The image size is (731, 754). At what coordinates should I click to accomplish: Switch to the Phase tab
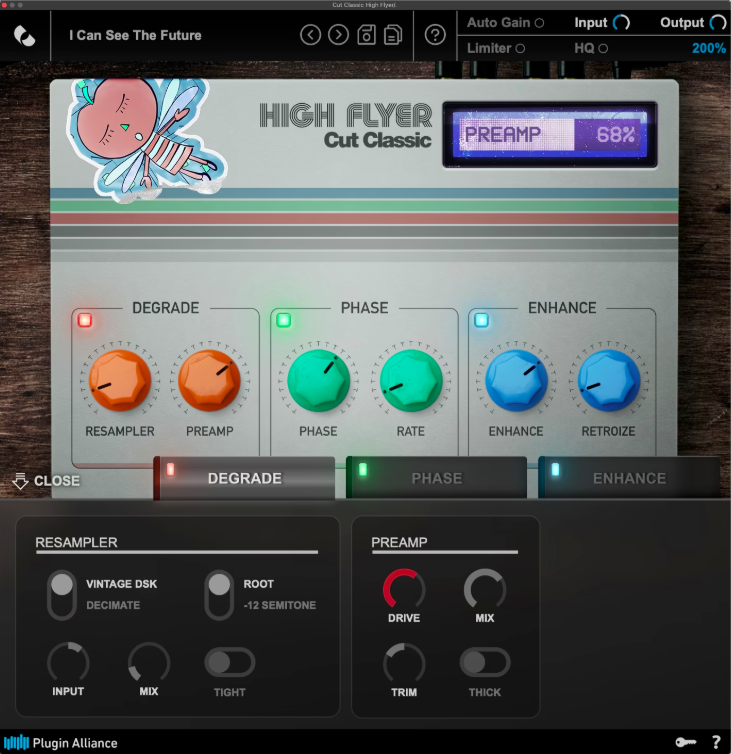coord(437,478)
